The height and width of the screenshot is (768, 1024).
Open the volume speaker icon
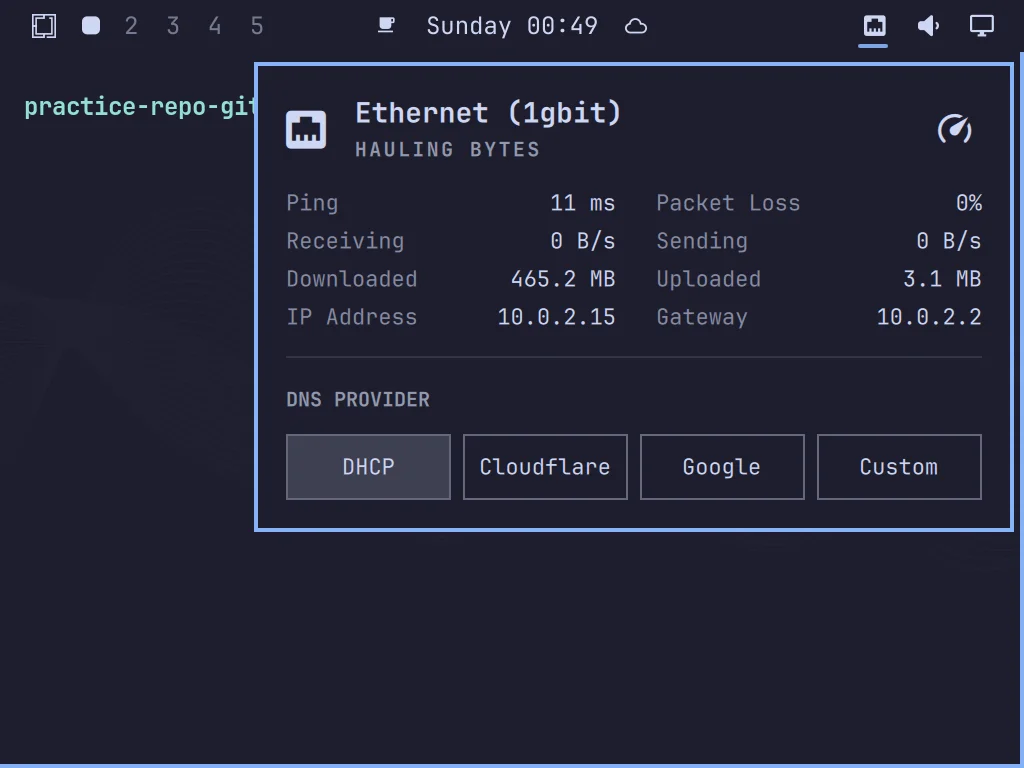(x=928, y=26)
